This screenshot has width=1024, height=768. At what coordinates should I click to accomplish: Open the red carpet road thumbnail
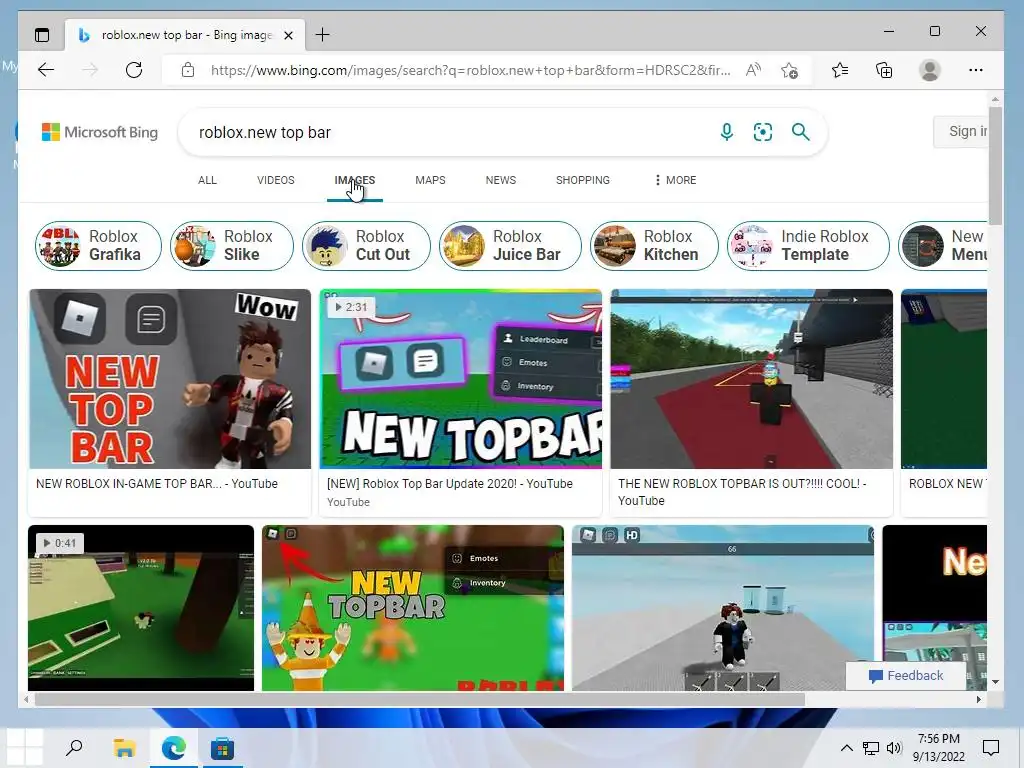tap(752, 379)
